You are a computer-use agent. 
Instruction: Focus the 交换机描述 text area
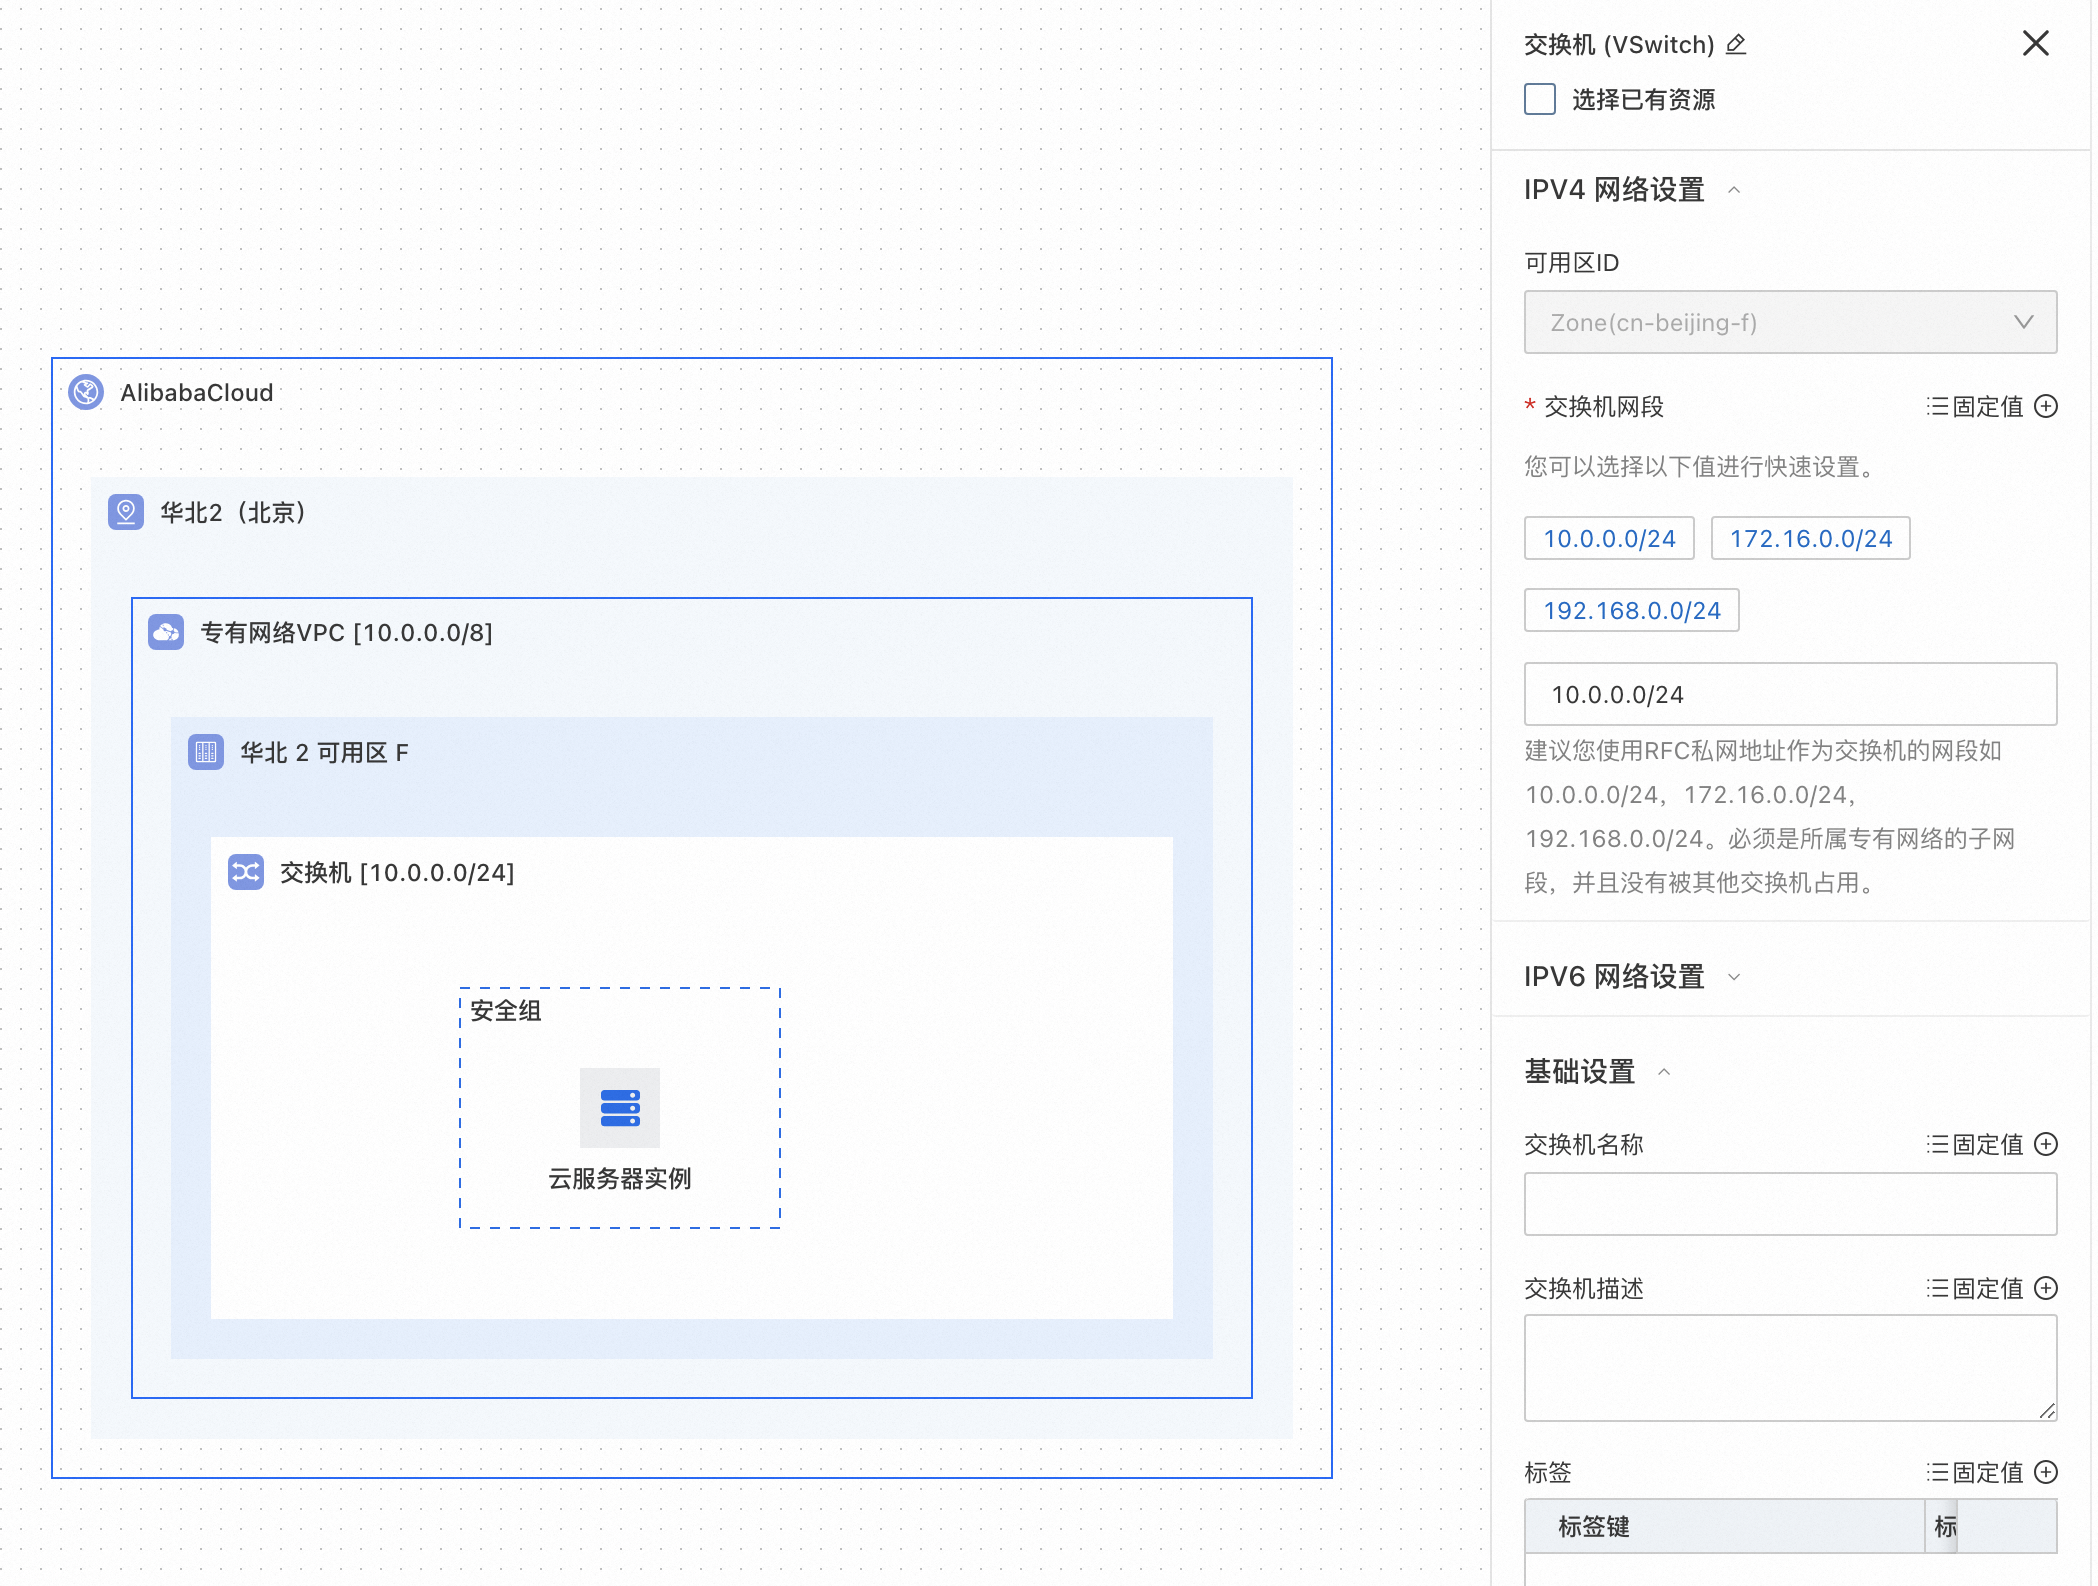click(1790, 1368)
